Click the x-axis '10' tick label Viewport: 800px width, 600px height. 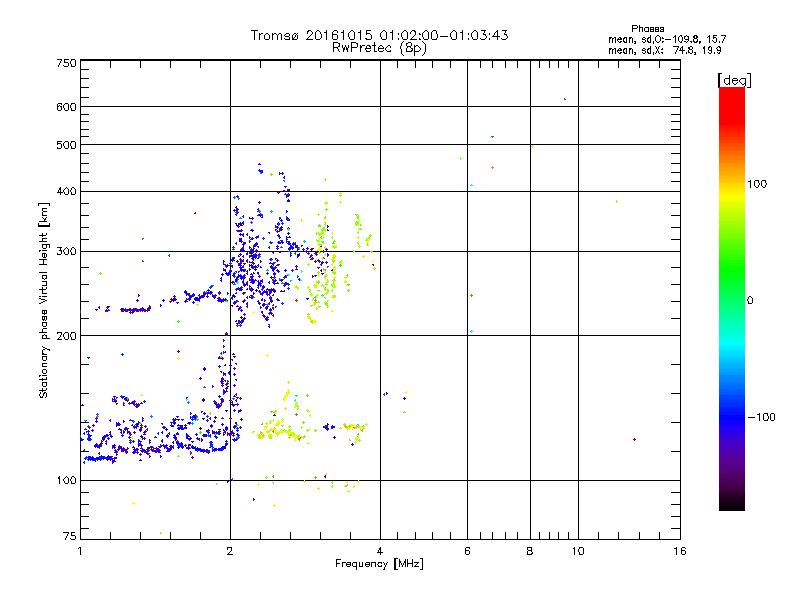point(578,551)
